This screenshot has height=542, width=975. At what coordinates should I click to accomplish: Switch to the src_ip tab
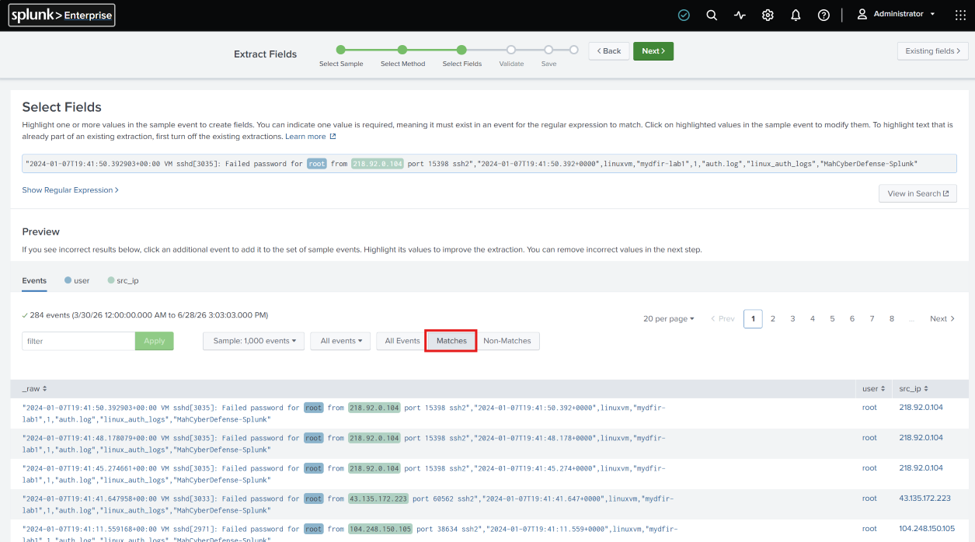[123, 280]
